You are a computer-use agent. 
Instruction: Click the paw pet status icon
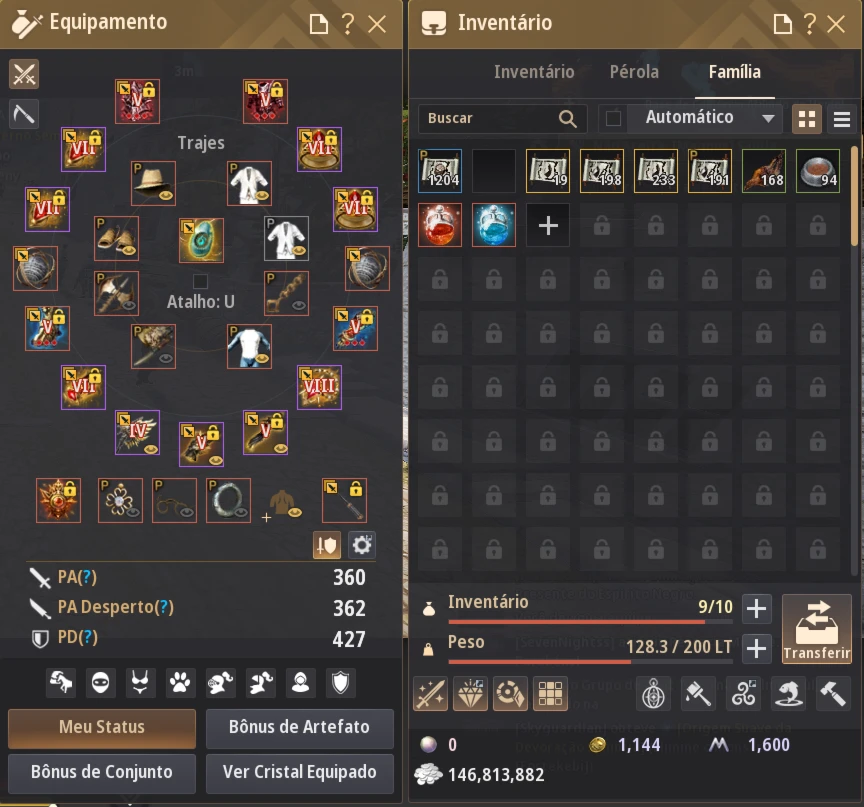point(180,683)
